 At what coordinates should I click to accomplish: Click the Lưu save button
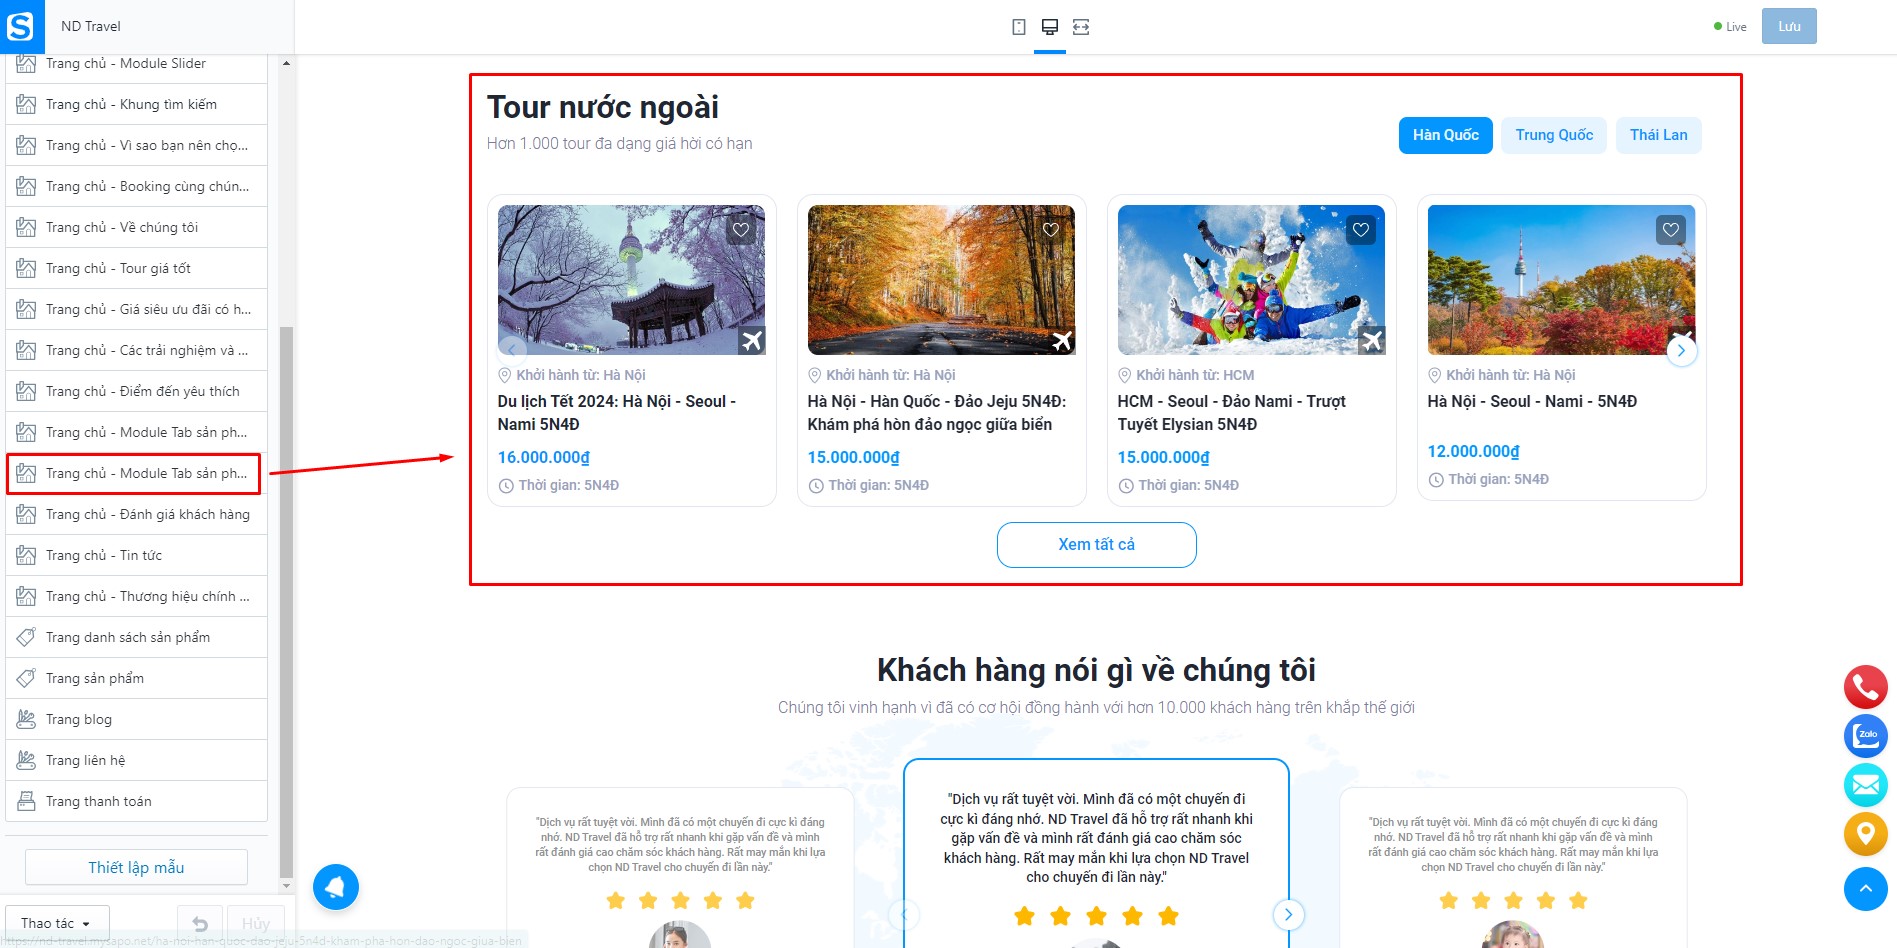[x=1789, y=27]
